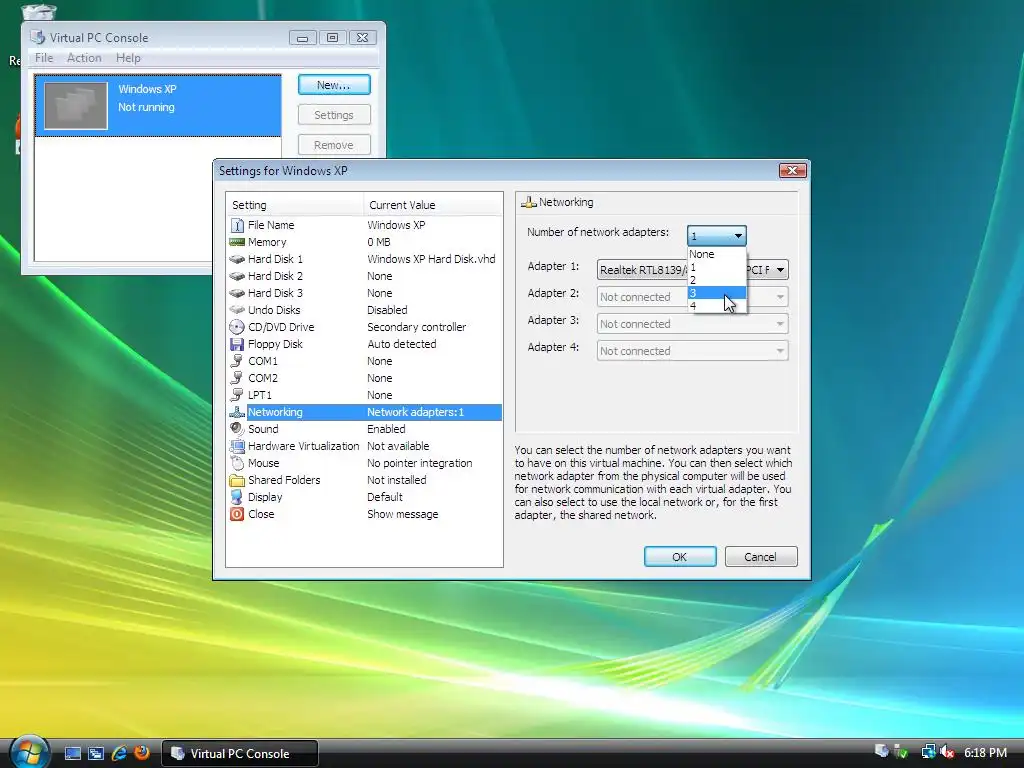Image resolution: width=1024 pixels, height=768 pixels.
Task: Click the COM2 port icon
Action: coord(237,378)
